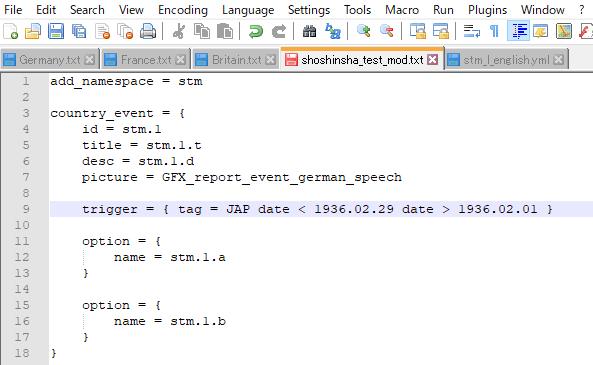The height and width of the screenshot is (365, 593).
Task: Open the Edit menu
Action: click(x=46, y=10)
